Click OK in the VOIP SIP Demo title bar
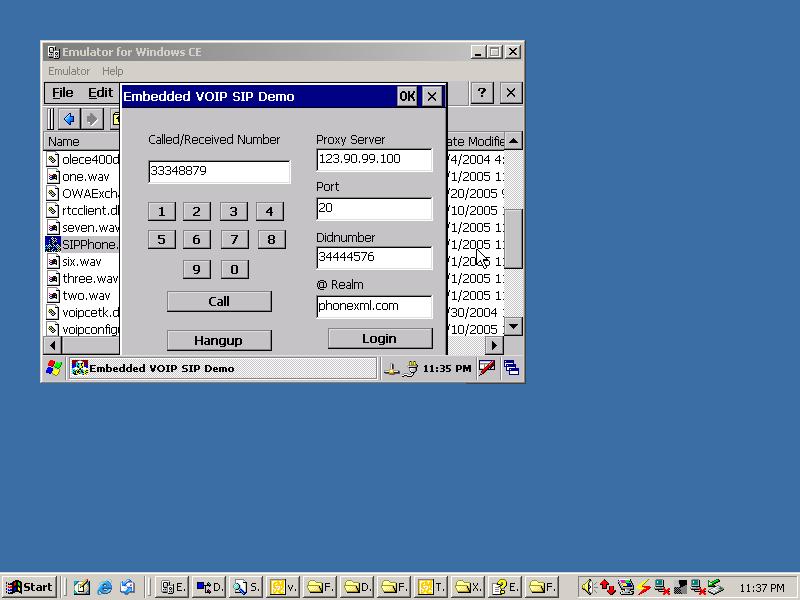 (407, 96)
